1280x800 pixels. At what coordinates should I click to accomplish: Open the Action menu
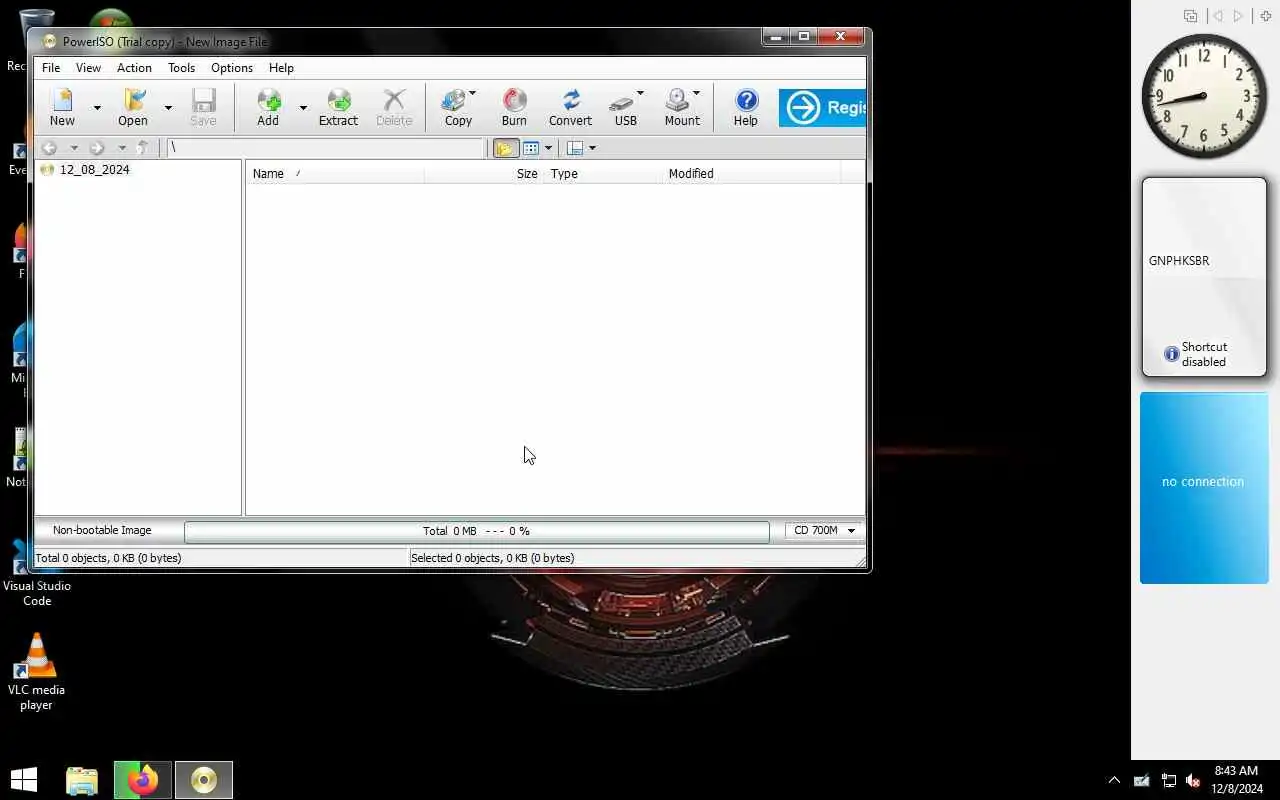pos(134,68)
